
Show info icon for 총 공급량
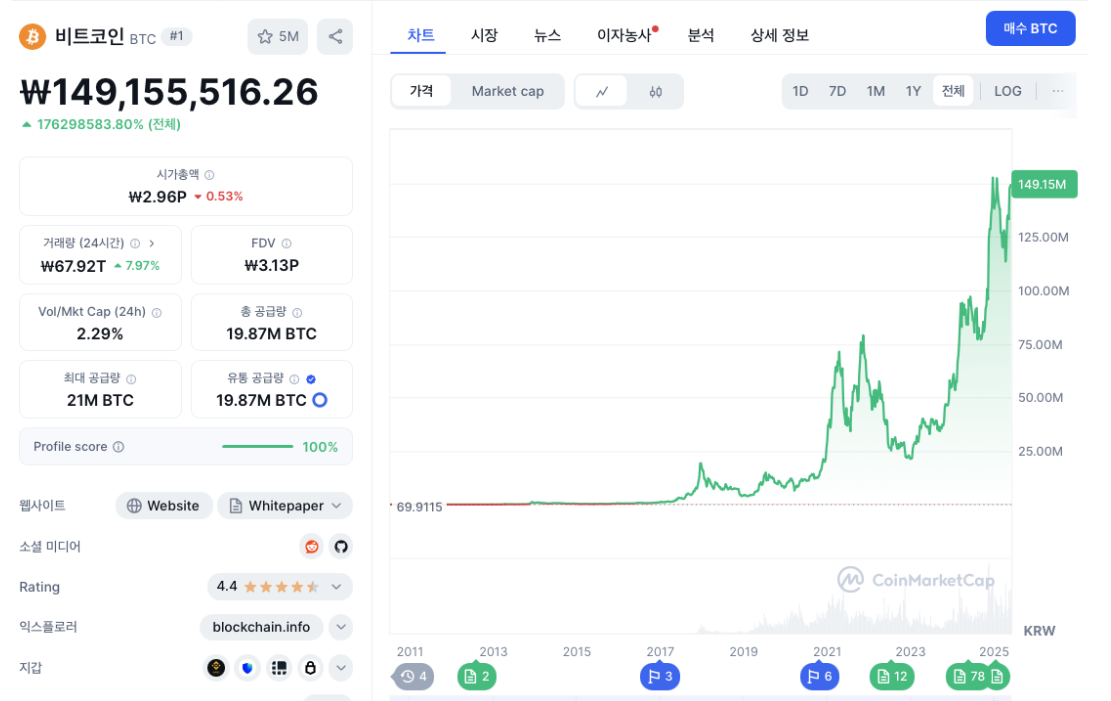297,313
